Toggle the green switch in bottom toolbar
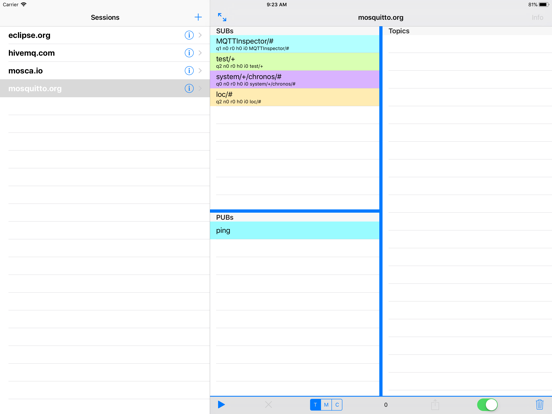Viewport: 552px width, 414px height. pos(487,404)
